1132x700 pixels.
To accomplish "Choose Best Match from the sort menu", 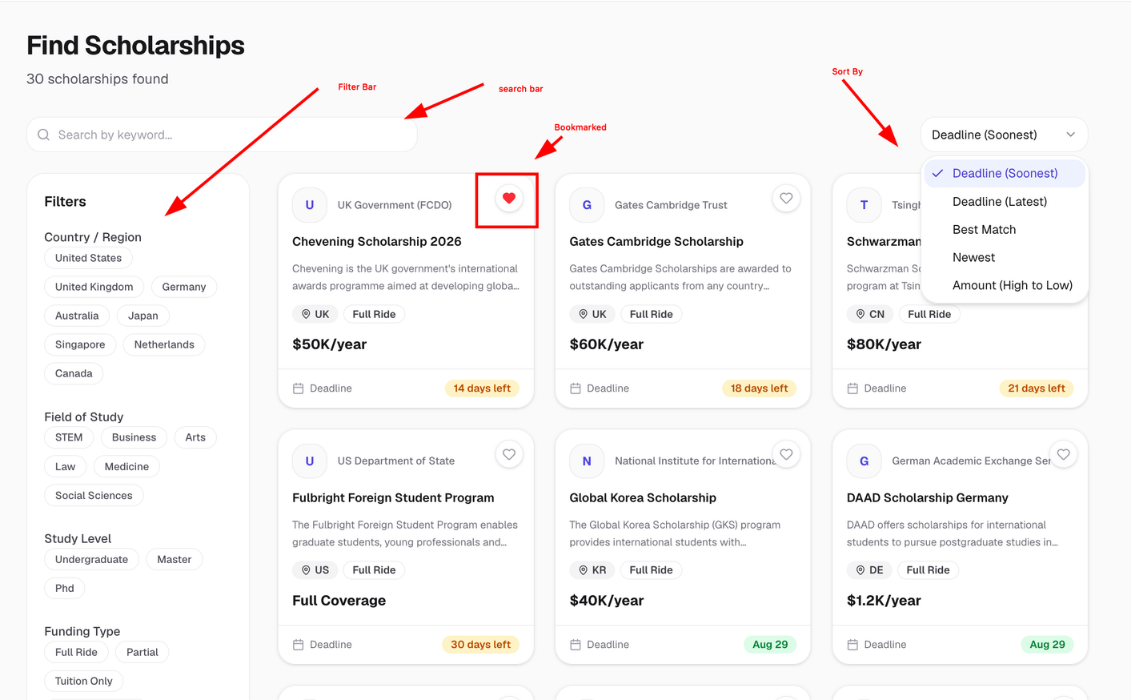I will [x=1005, y=229].
